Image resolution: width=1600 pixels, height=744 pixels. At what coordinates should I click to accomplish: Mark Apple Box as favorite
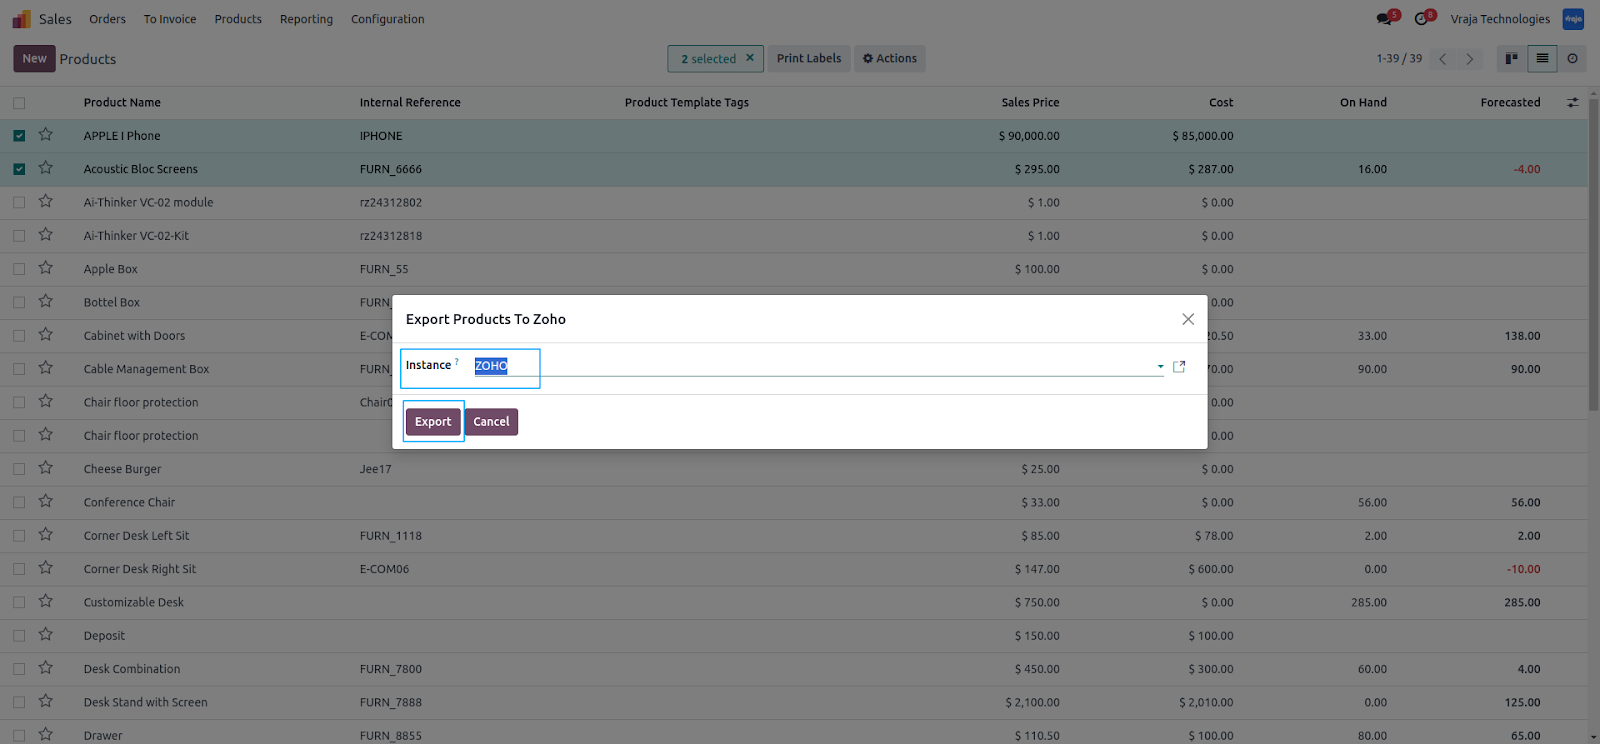[x=46, y=268]
